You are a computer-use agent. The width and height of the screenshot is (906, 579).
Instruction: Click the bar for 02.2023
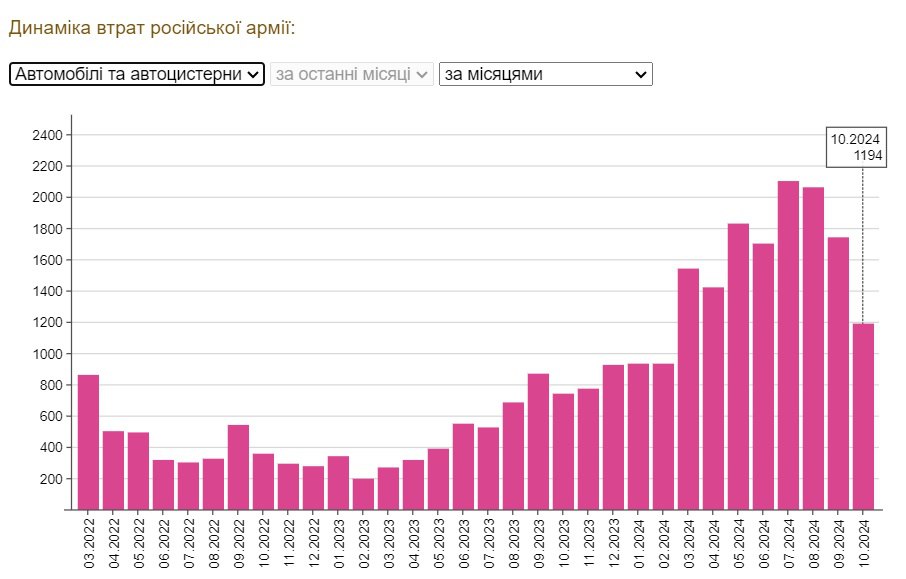click(x=363, y=494)
